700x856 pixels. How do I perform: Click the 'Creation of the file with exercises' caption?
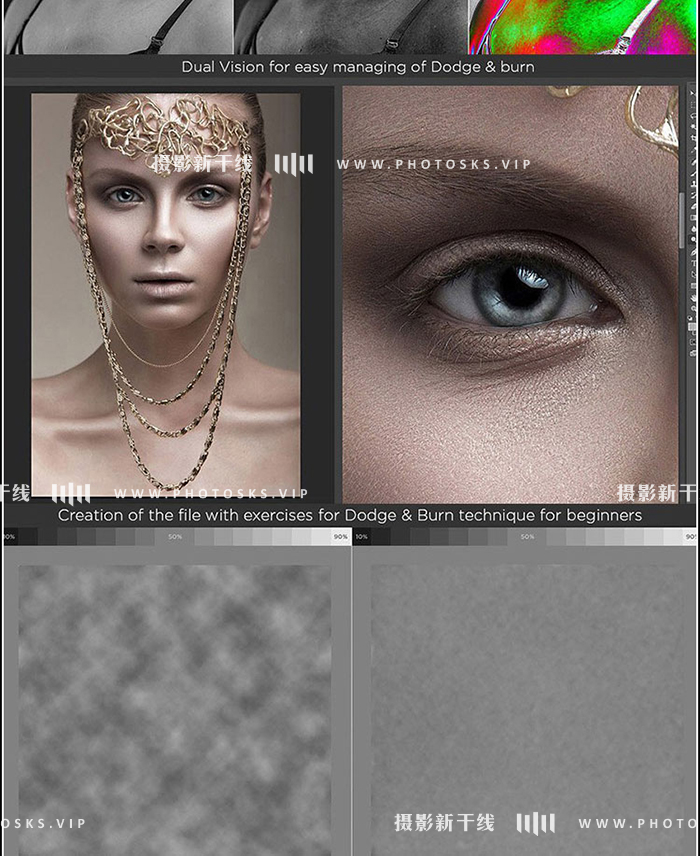(x=350, y=515)
